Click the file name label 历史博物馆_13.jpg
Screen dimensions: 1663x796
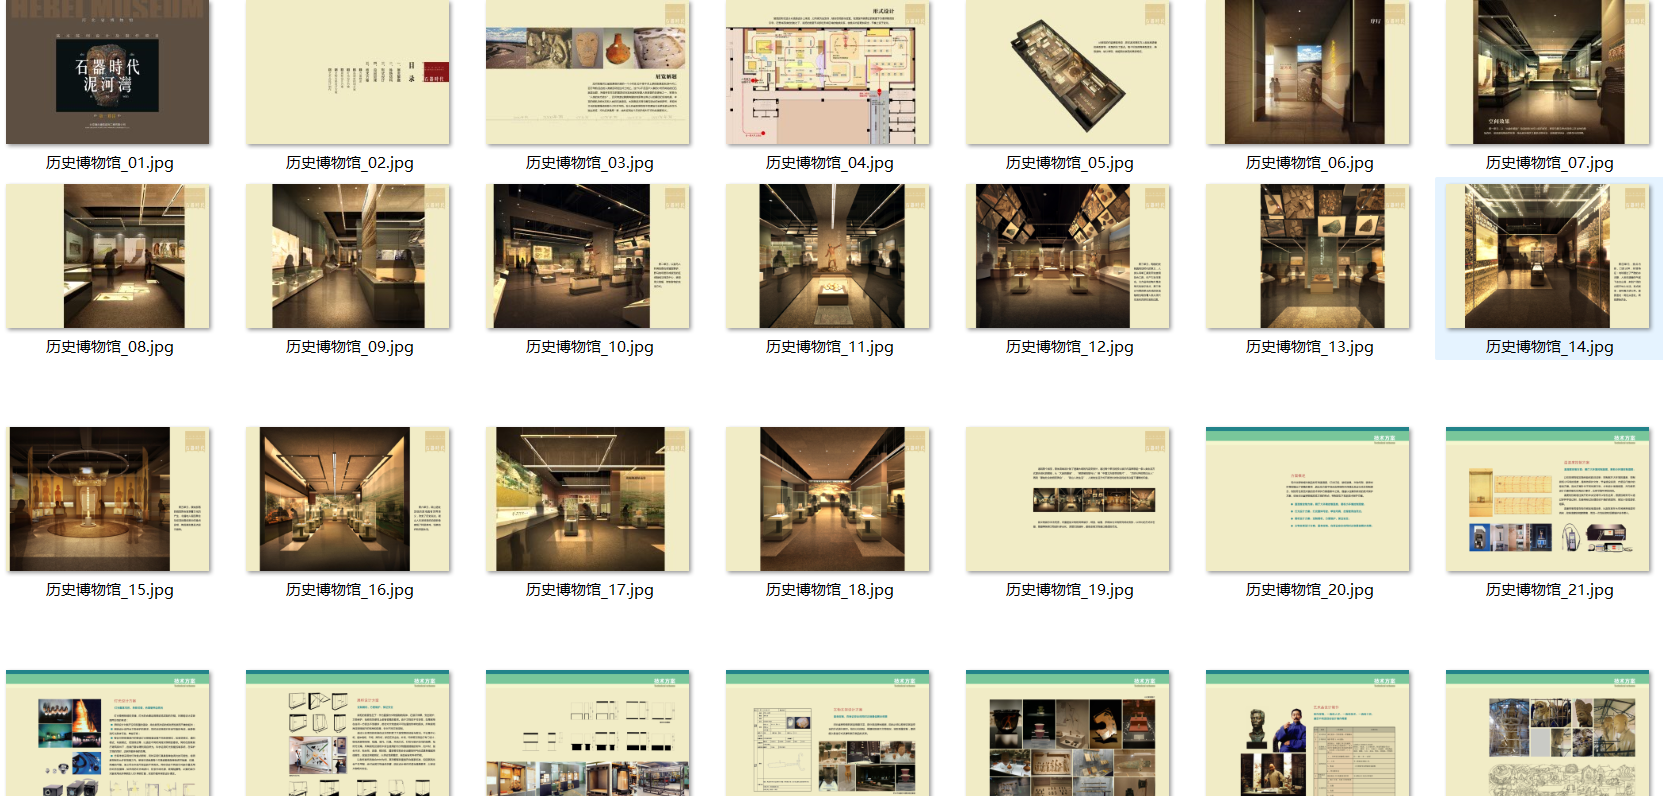pyautogui.click(x=1309, y=347)
